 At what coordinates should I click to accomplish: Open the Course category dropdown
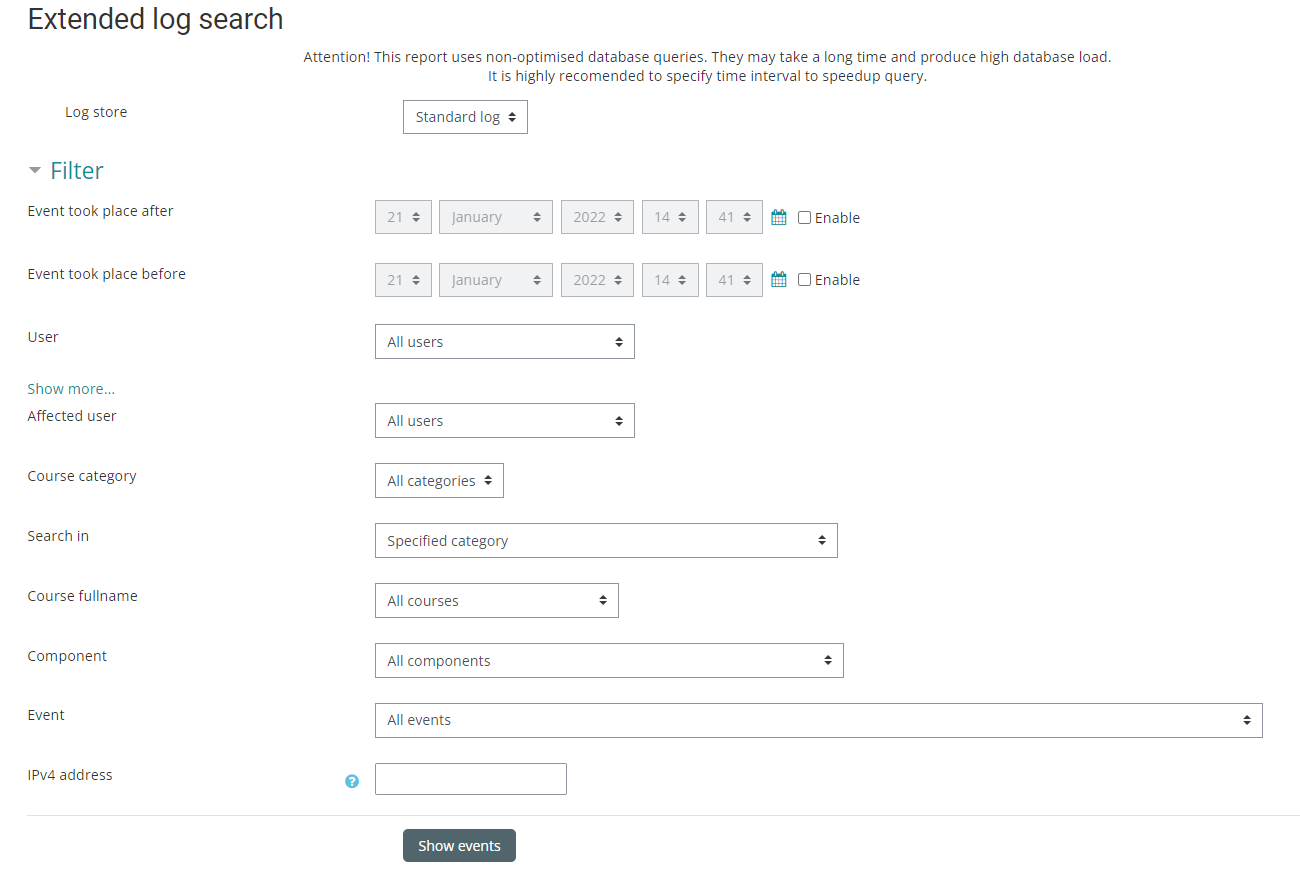pyautogui.click(x=439, y=481)
